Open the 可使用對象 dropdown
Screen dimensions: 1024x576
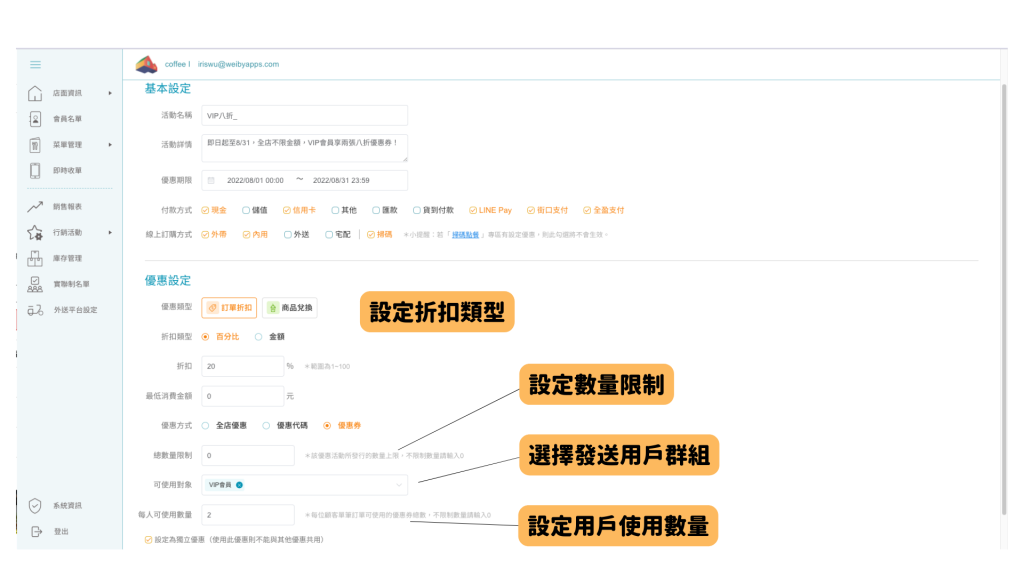tap(304, 485)
